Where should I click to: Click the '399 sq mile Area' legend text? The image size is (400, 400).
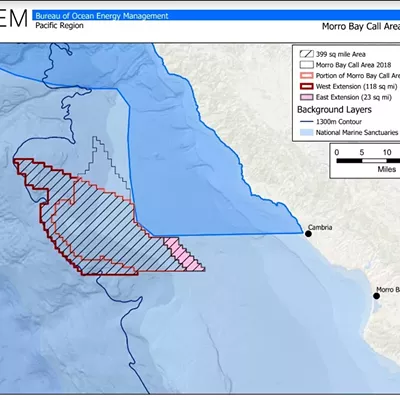tap(341, 54)
